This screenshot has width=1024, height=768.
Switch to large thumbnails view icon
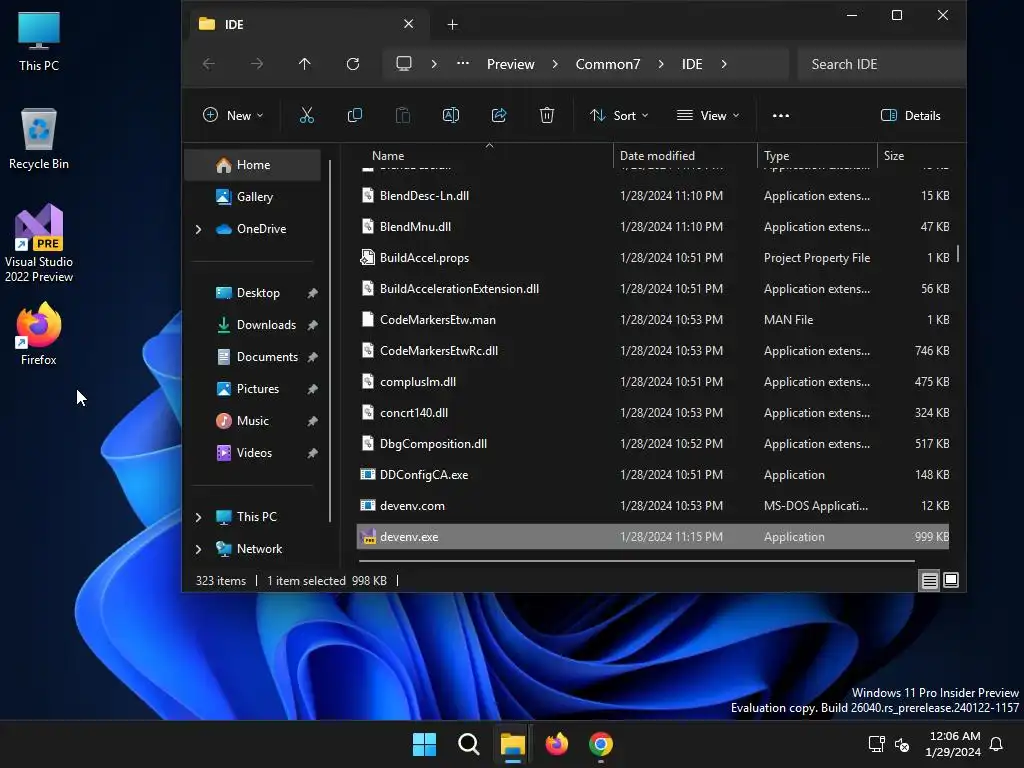pos(951,580)
